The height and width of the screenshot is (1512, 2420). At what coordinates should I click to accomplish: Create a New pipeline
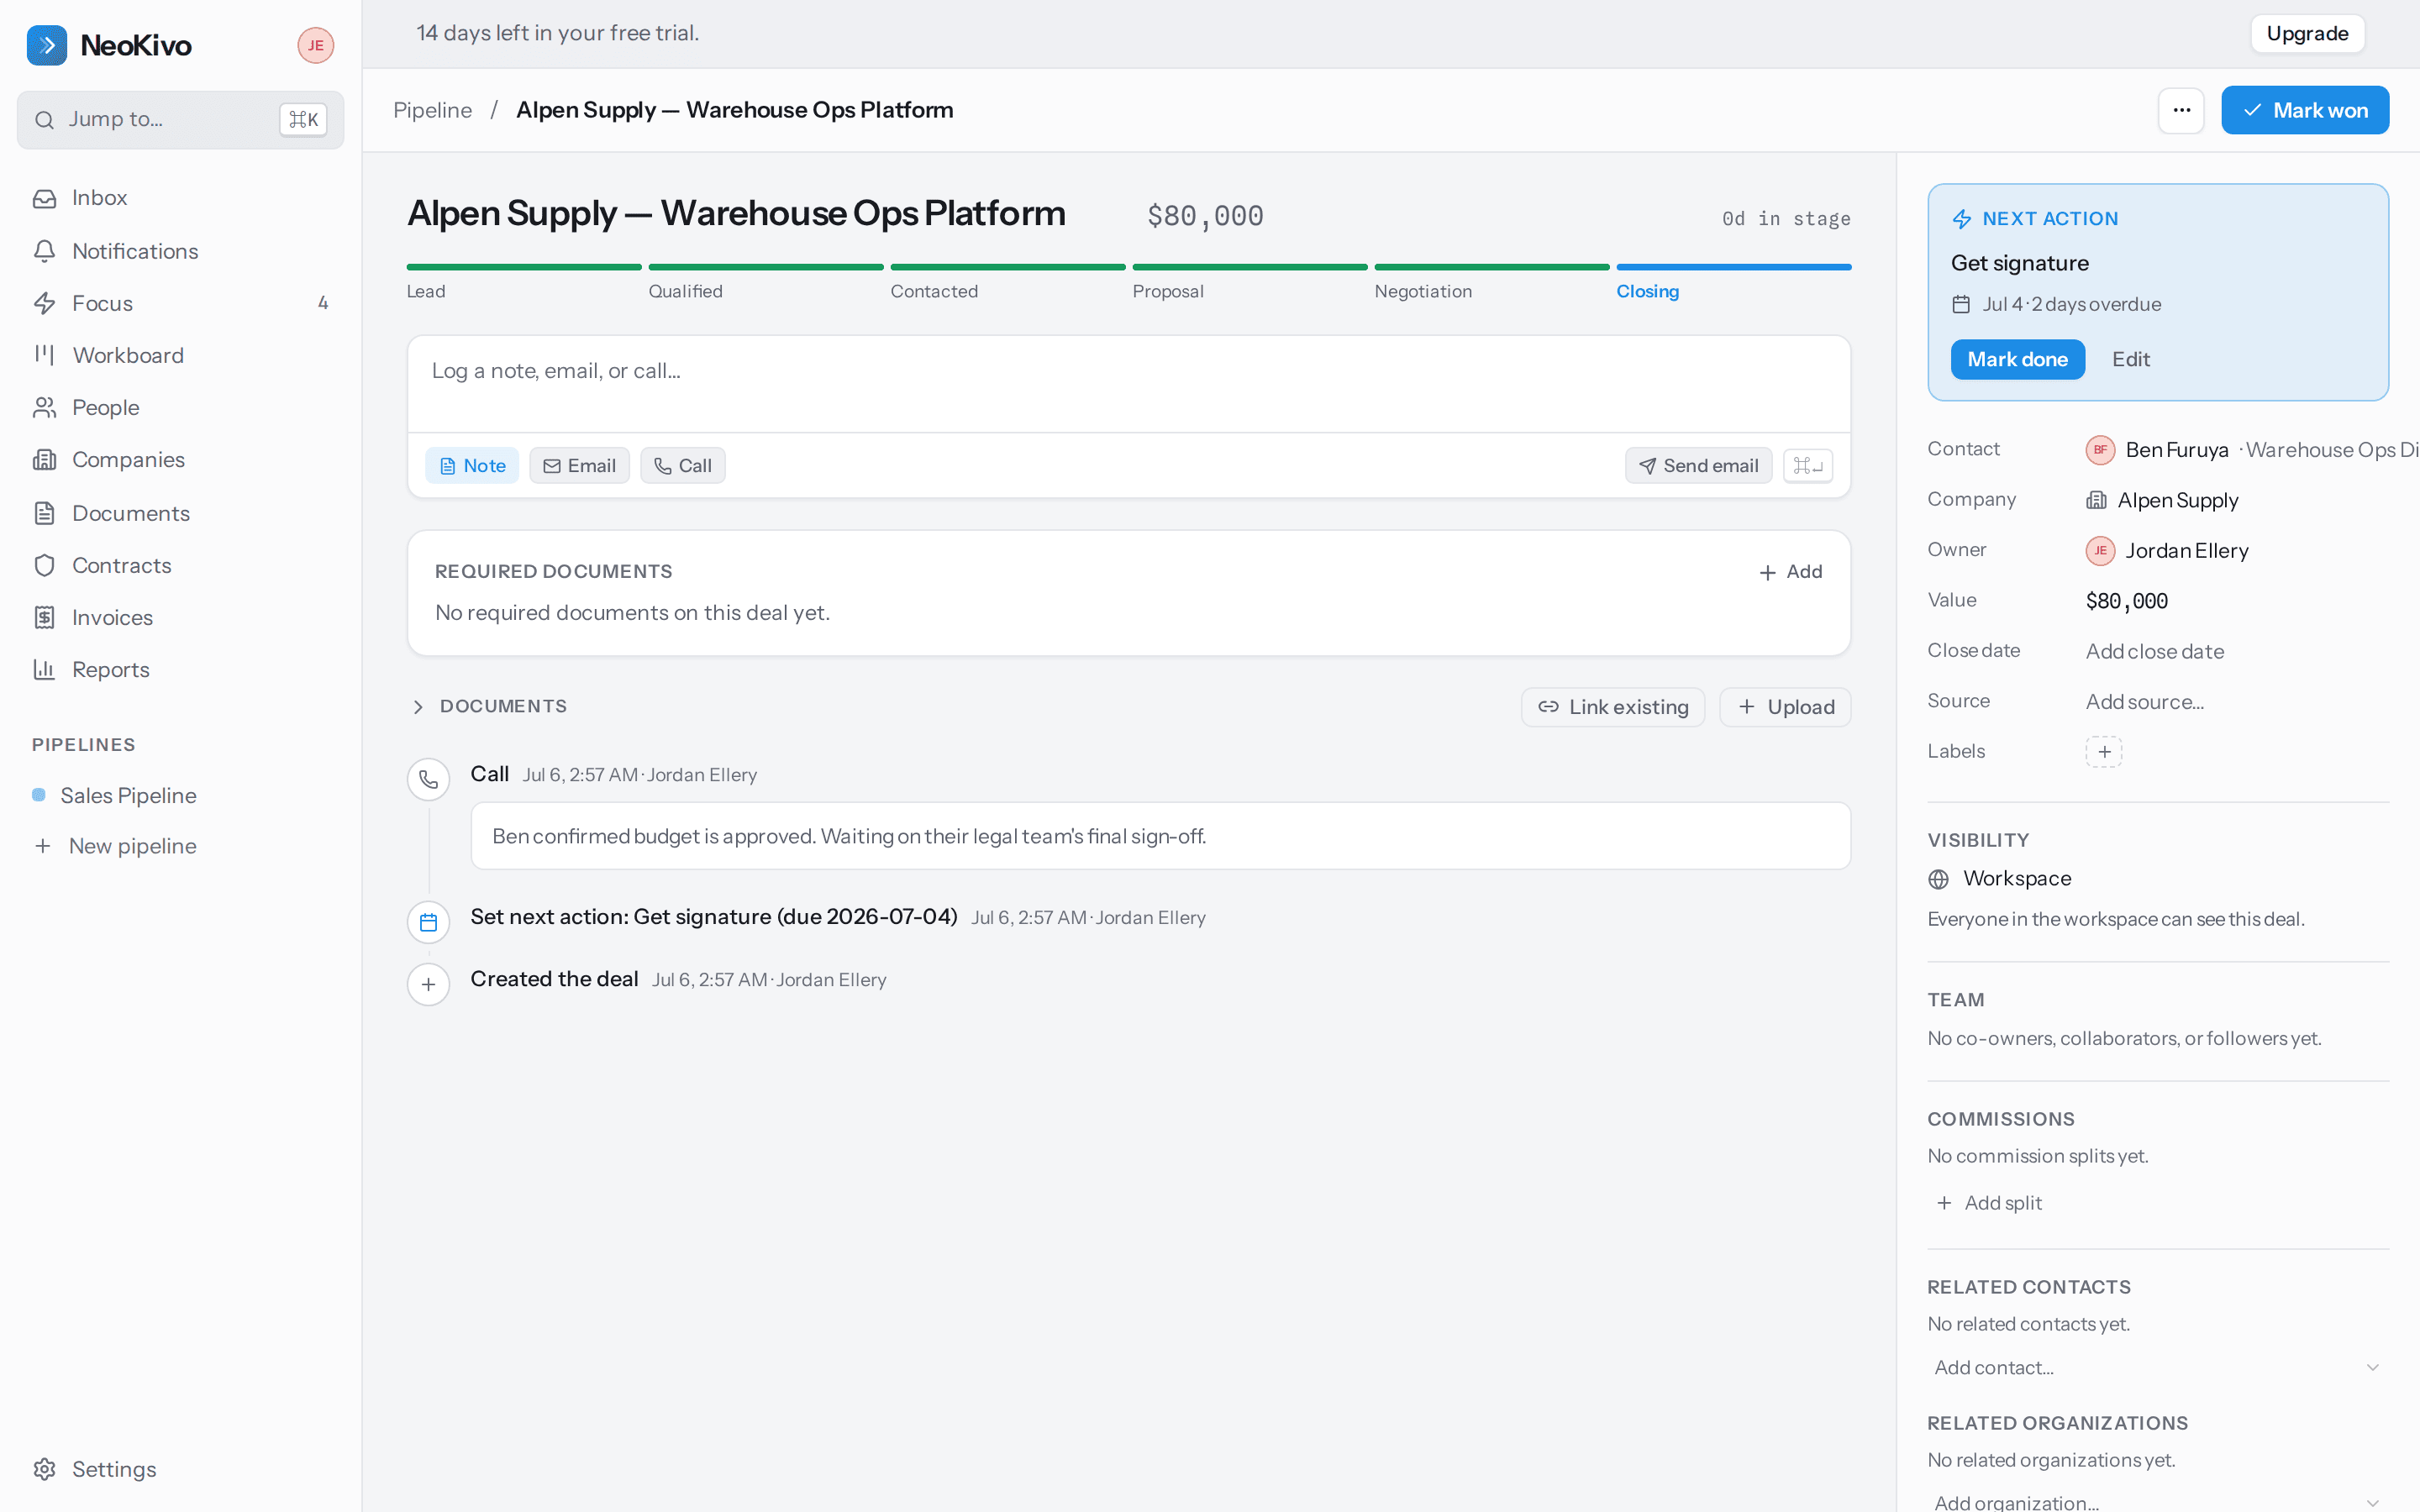click(x=180, y=846)
